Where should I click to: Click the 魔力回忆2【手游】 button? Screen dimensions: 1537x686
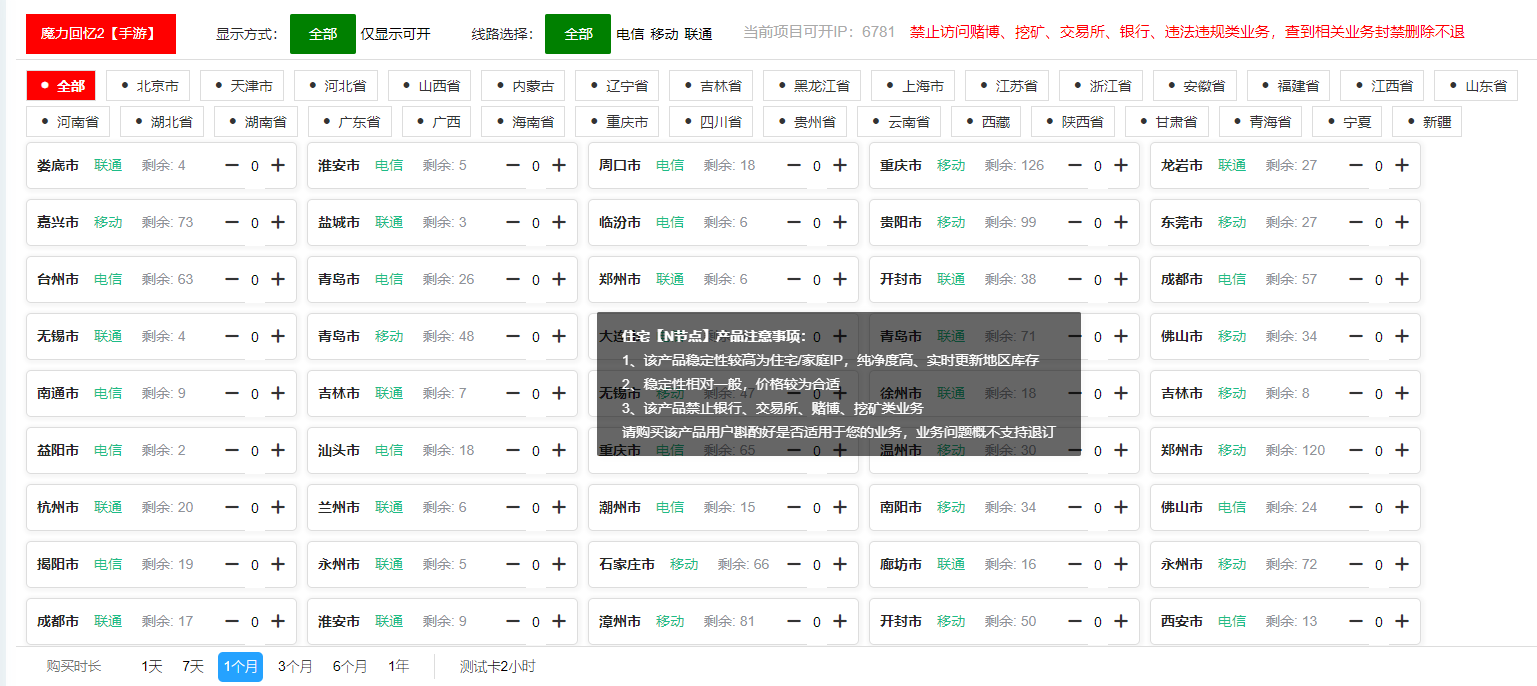[x=97, y=33]
